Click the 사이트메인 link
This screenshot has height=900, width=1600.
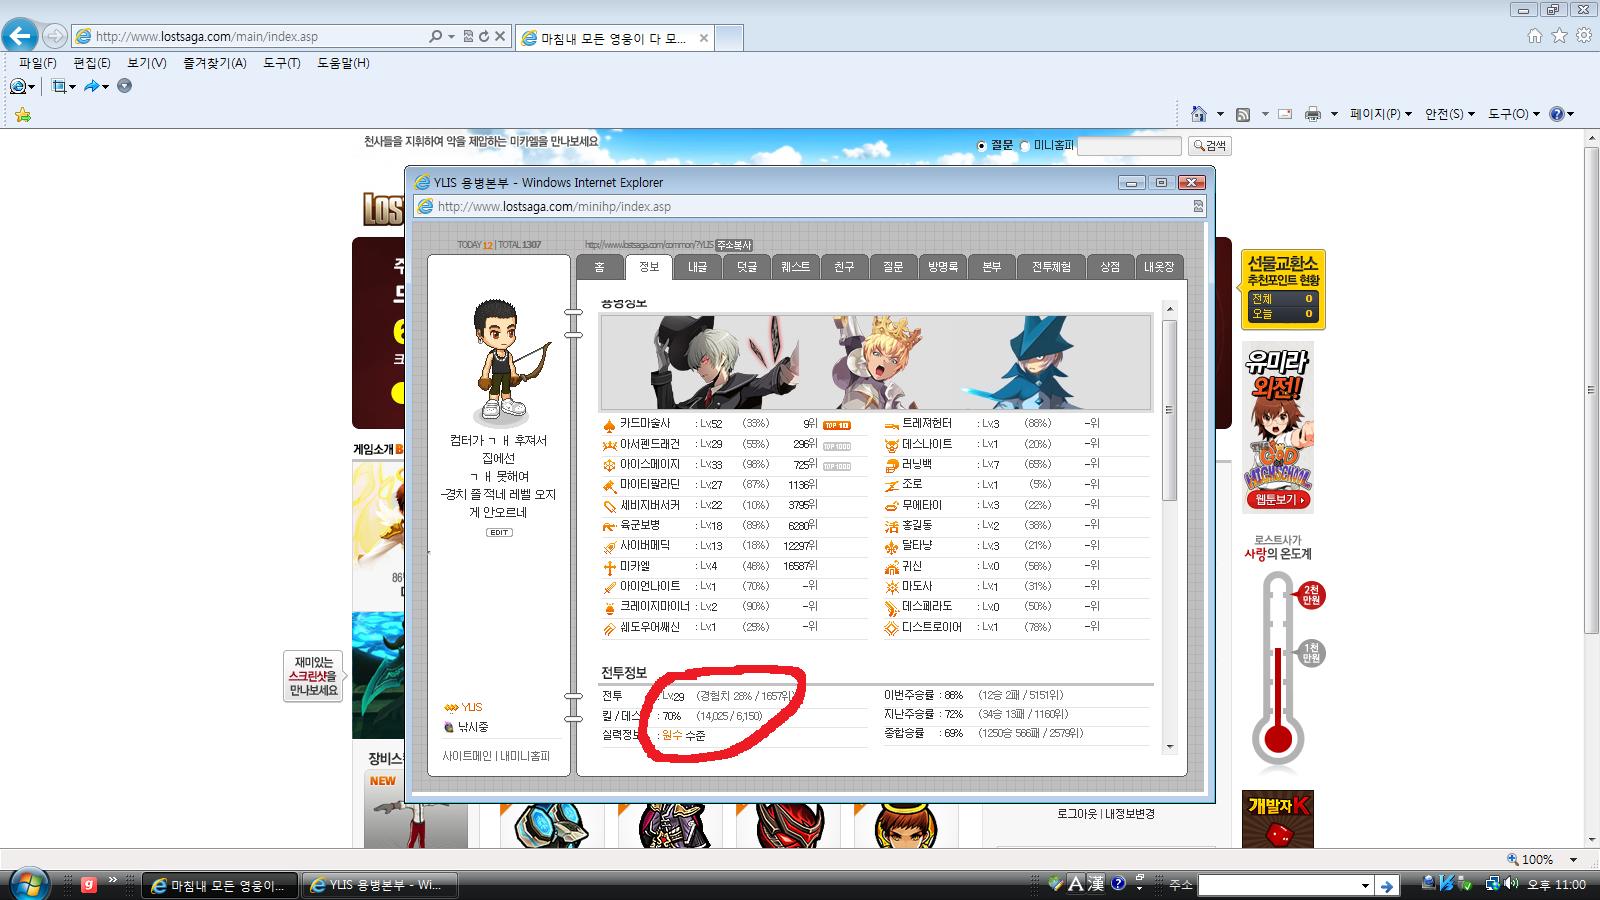[x=467, y=756]
